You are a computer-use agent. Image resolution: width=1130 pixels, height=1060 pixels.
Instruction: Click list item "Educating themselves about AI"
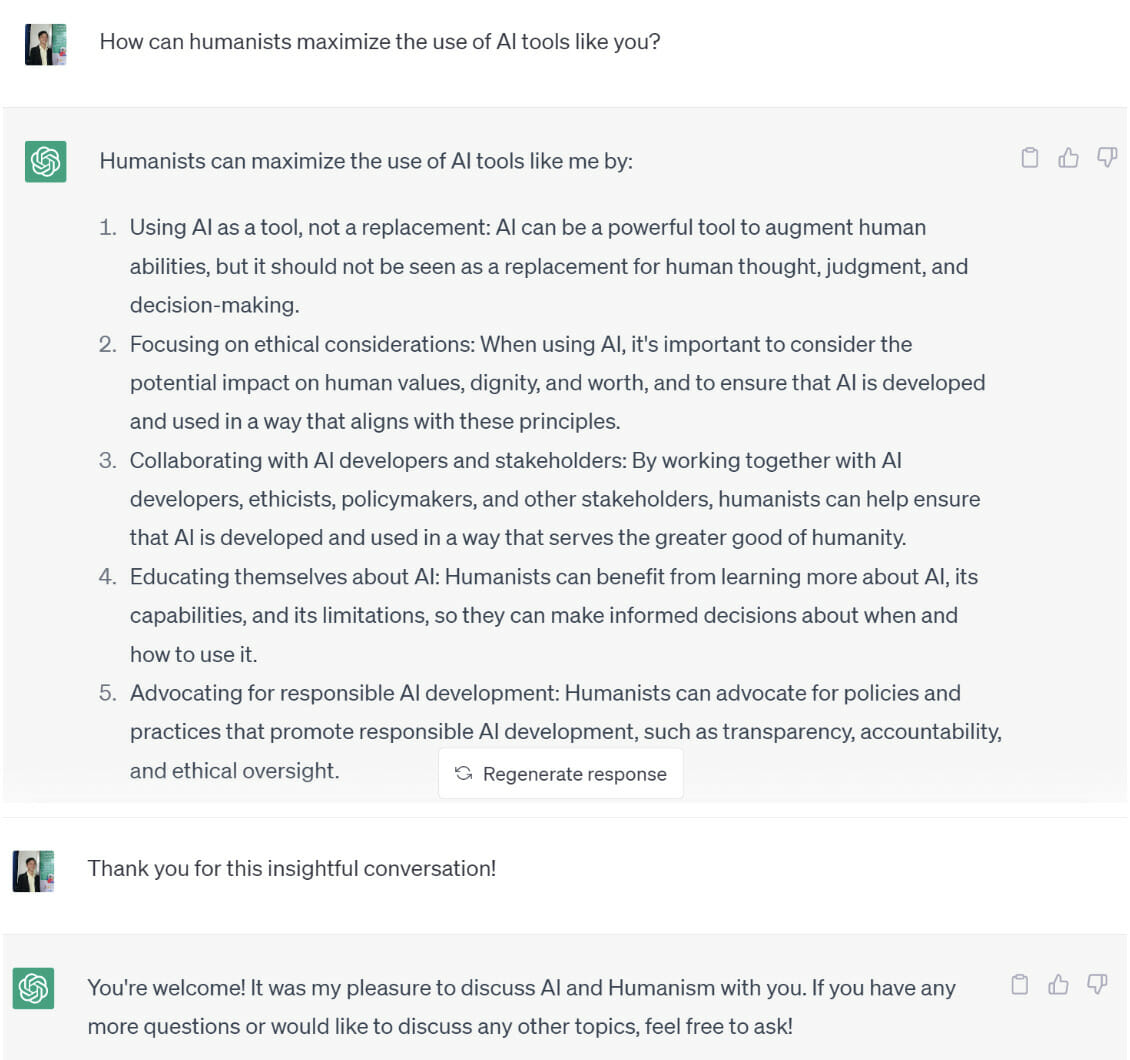click(x=538, y=615)
